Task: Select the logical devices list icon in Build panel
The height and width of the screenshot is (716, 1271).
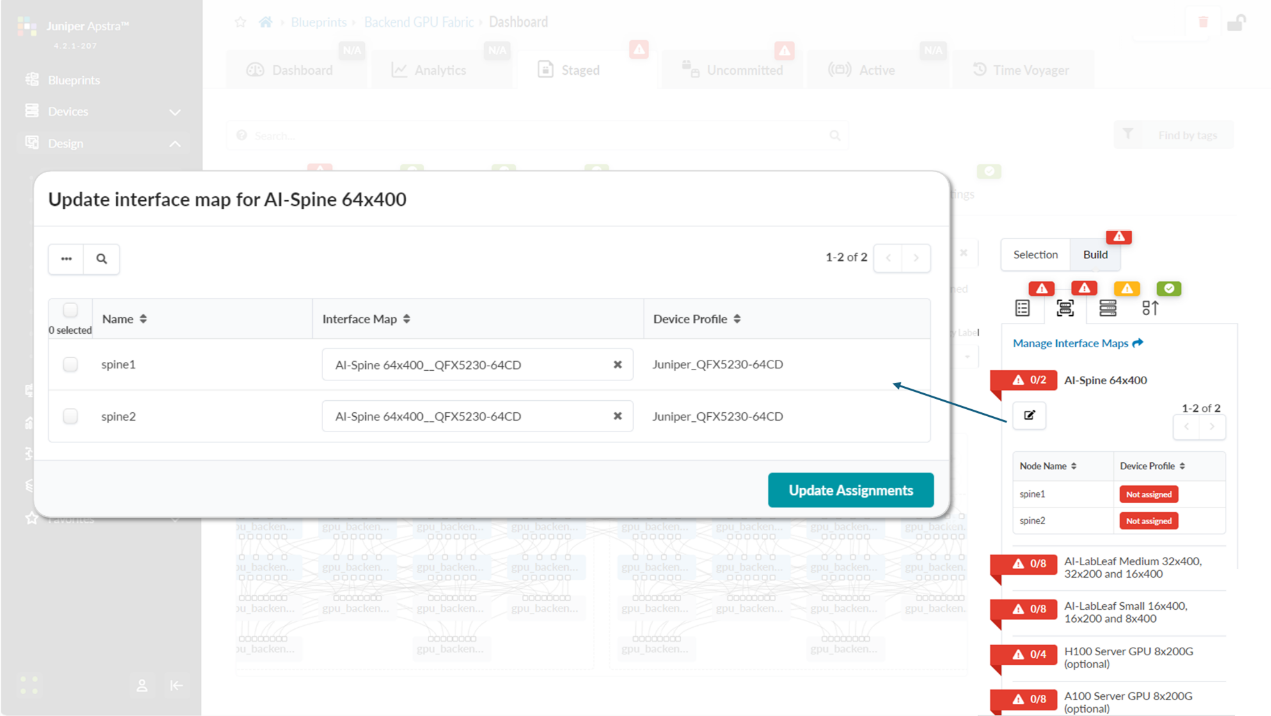Action: tap(1022, 308)
